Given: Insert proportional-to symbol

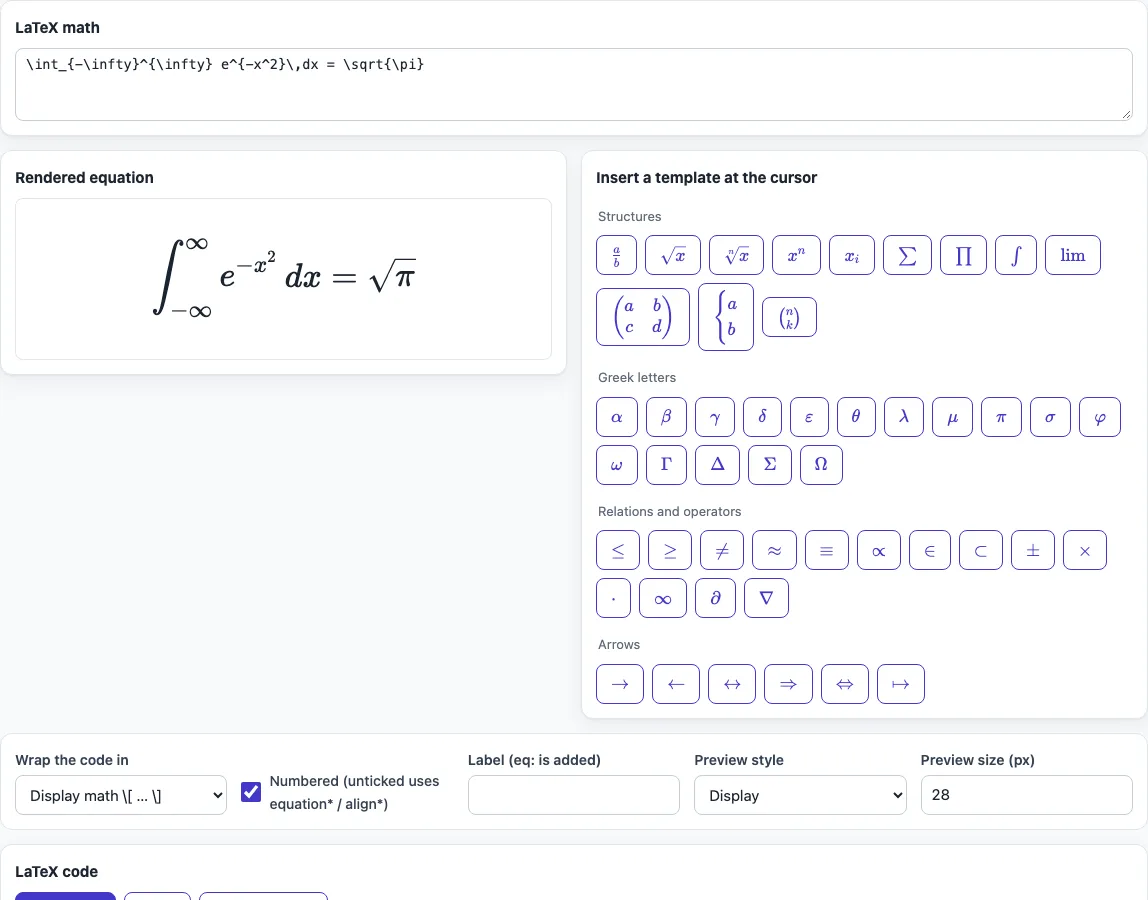Looking at the screenshot, I should (879, 550).
